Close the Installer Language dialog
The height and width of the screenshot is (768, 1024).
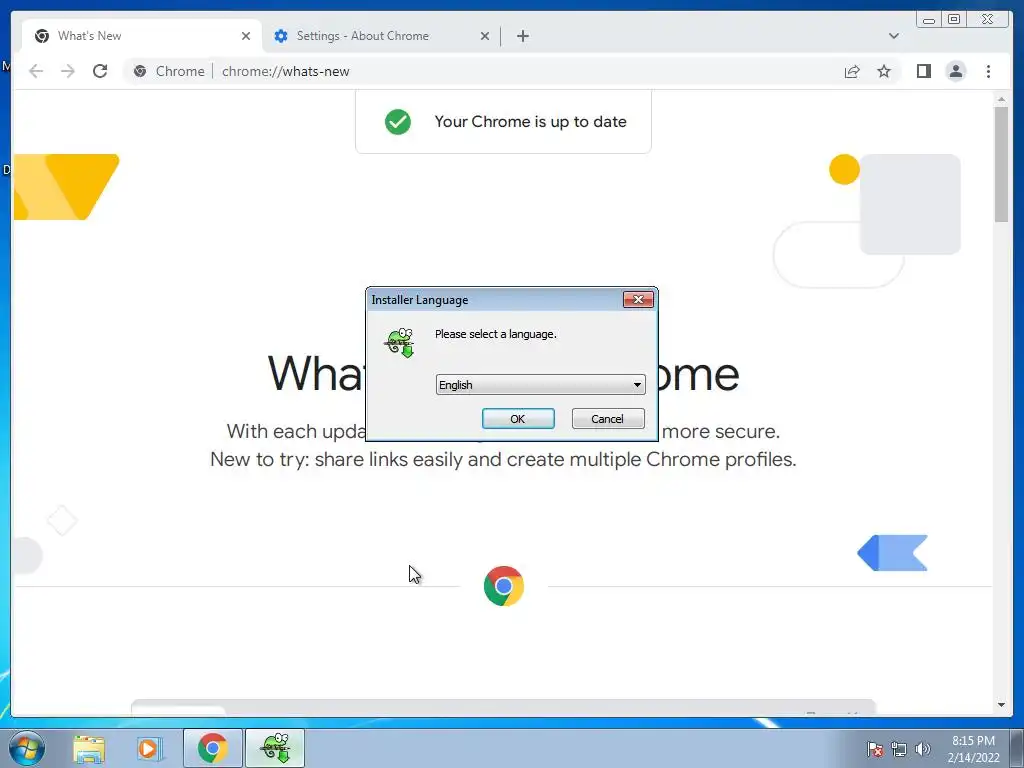tap(638, 299)
